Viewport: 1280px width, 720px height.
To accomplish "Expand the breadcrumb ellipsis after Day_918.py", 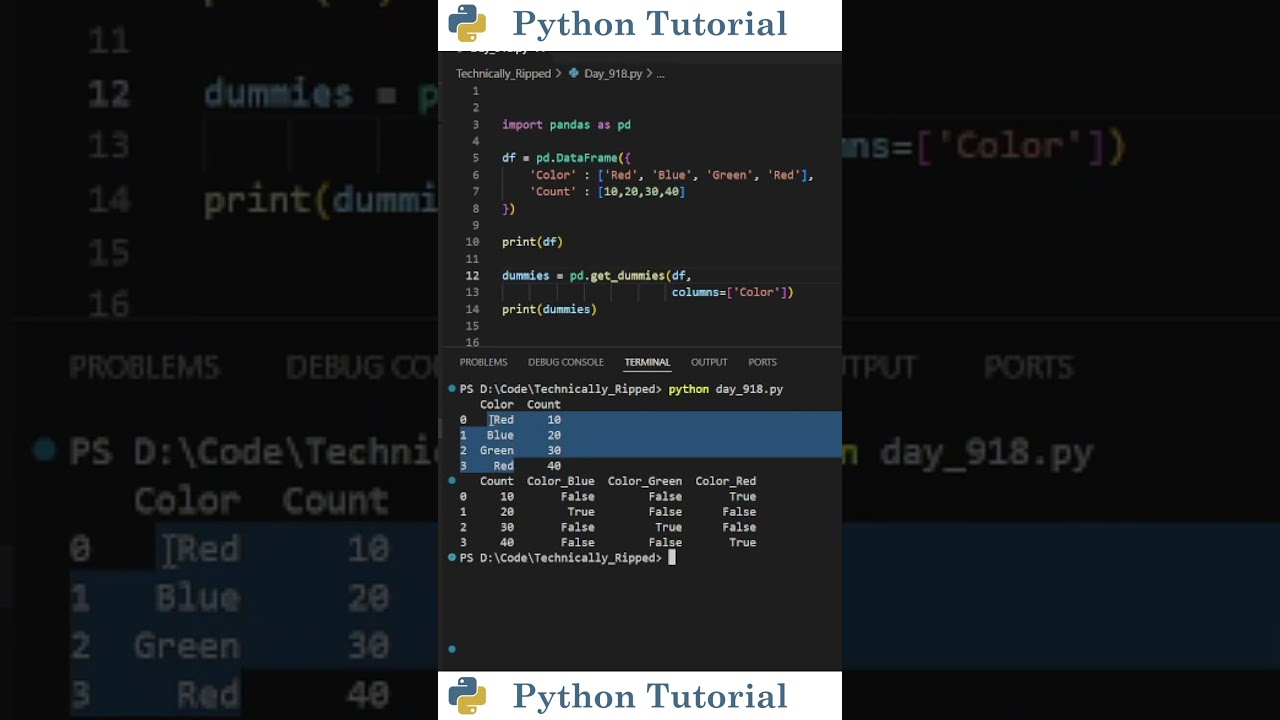I will pyautogui.click(x=660, y=74).
